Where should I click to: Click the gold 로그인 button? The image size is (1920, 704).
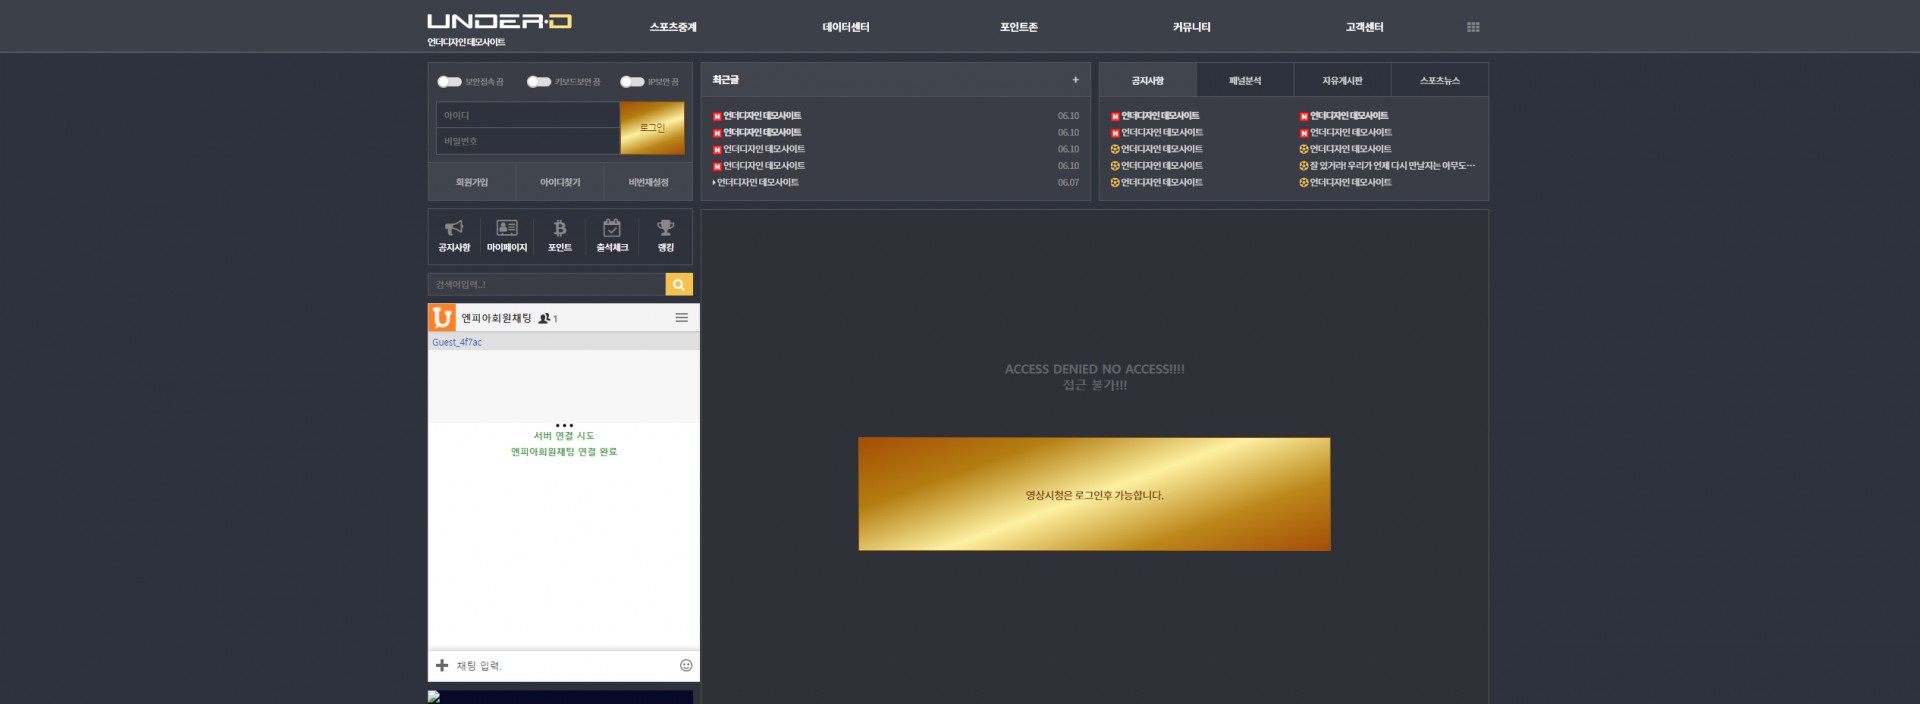pos(652,128)
